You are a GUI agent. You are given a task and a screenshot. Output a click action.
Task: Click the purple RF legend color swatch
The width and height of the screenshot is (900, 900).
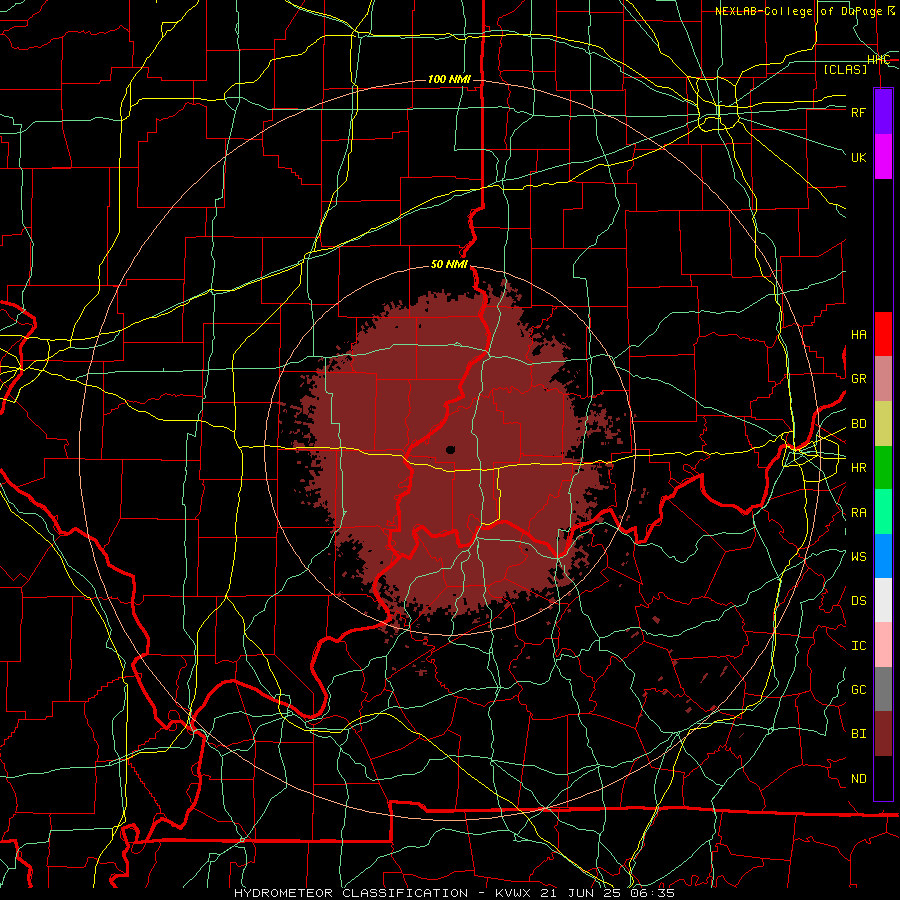tap(883, 112)
